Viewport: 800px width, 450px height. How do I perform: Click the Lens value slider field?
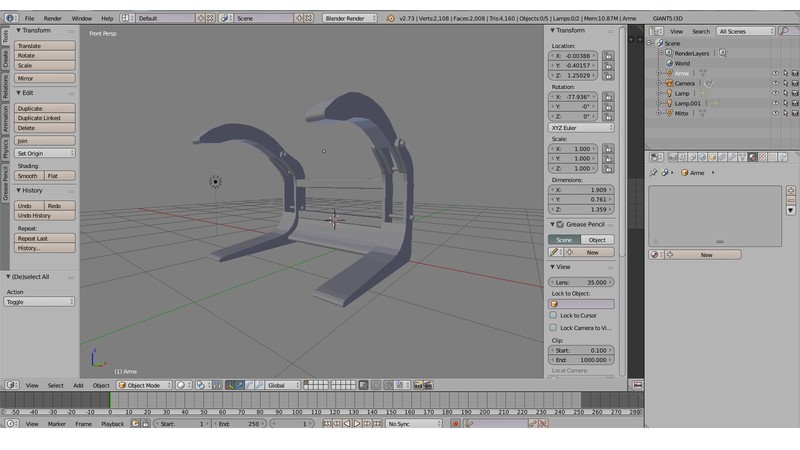(x=582, y=282)
